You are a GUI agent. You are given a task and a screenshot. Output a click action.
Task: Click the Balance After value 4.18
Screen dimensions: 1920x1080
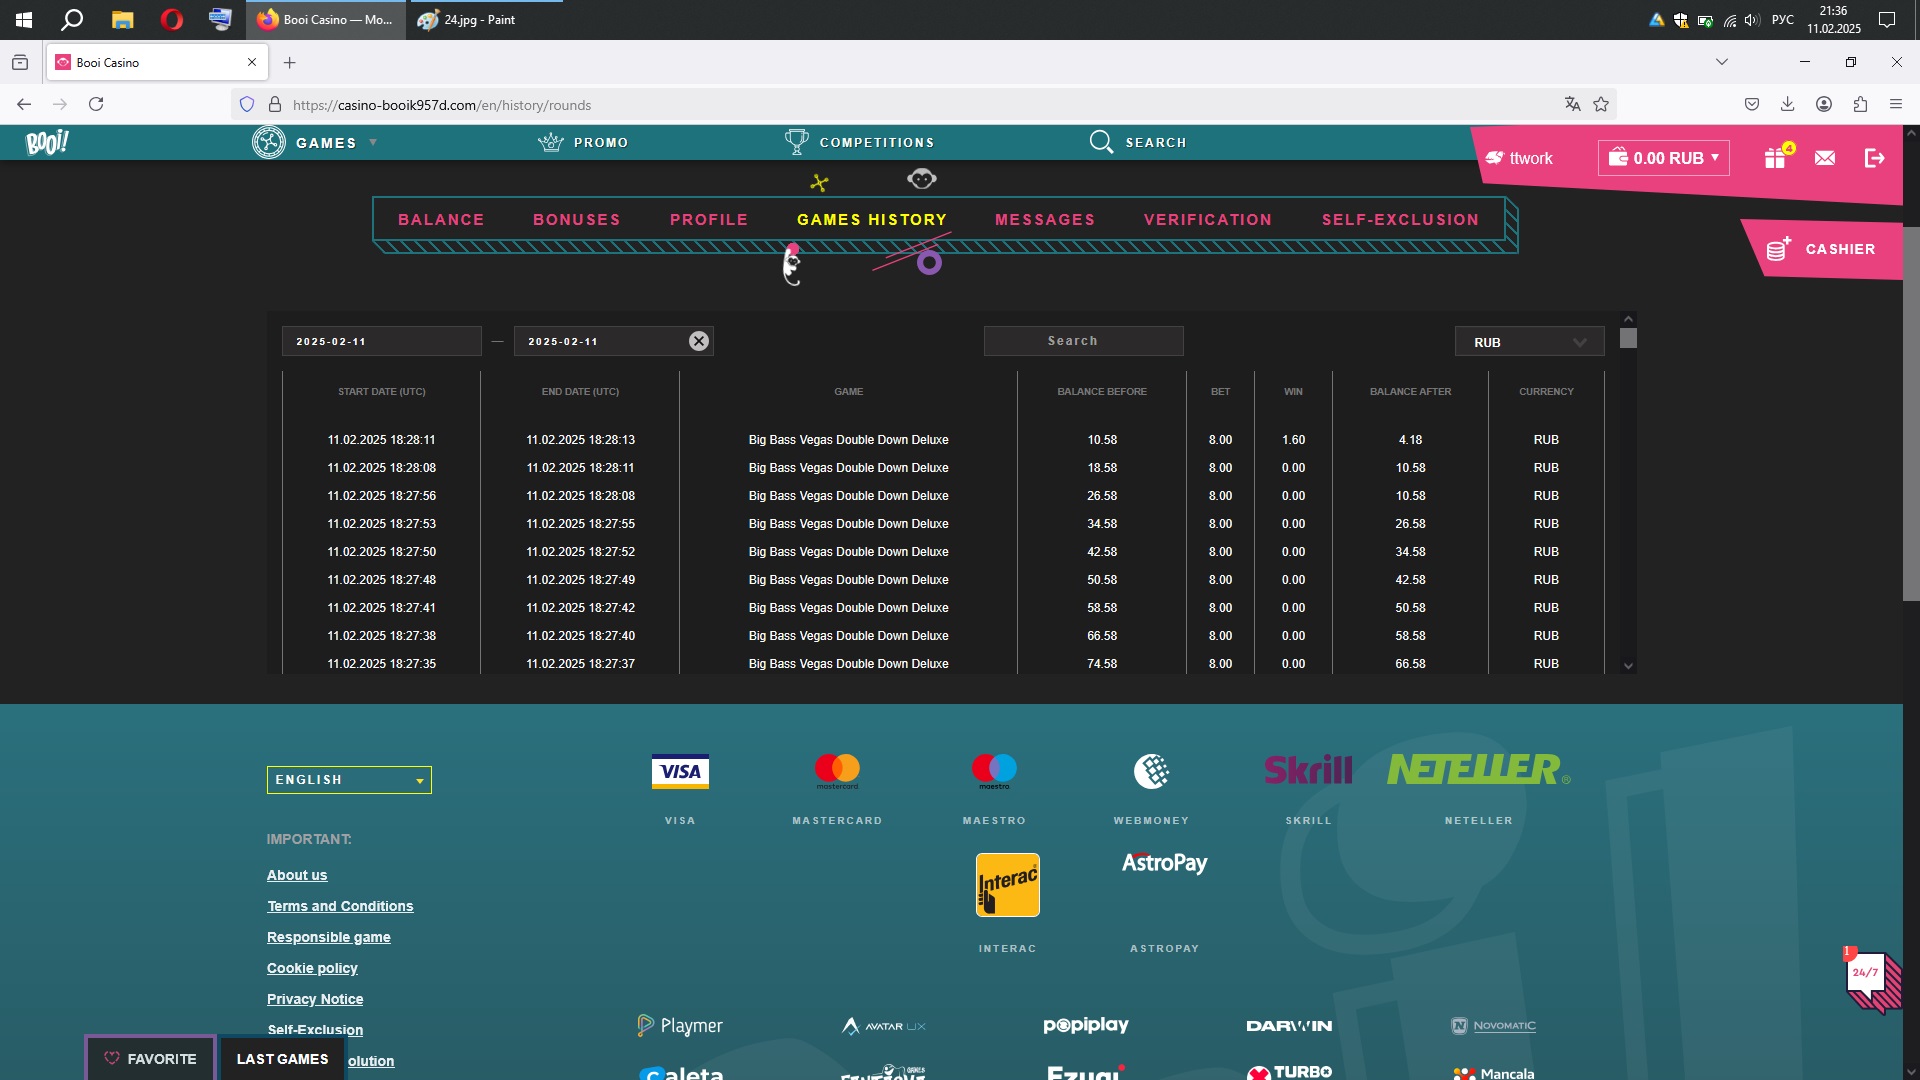coord(1410,440)
